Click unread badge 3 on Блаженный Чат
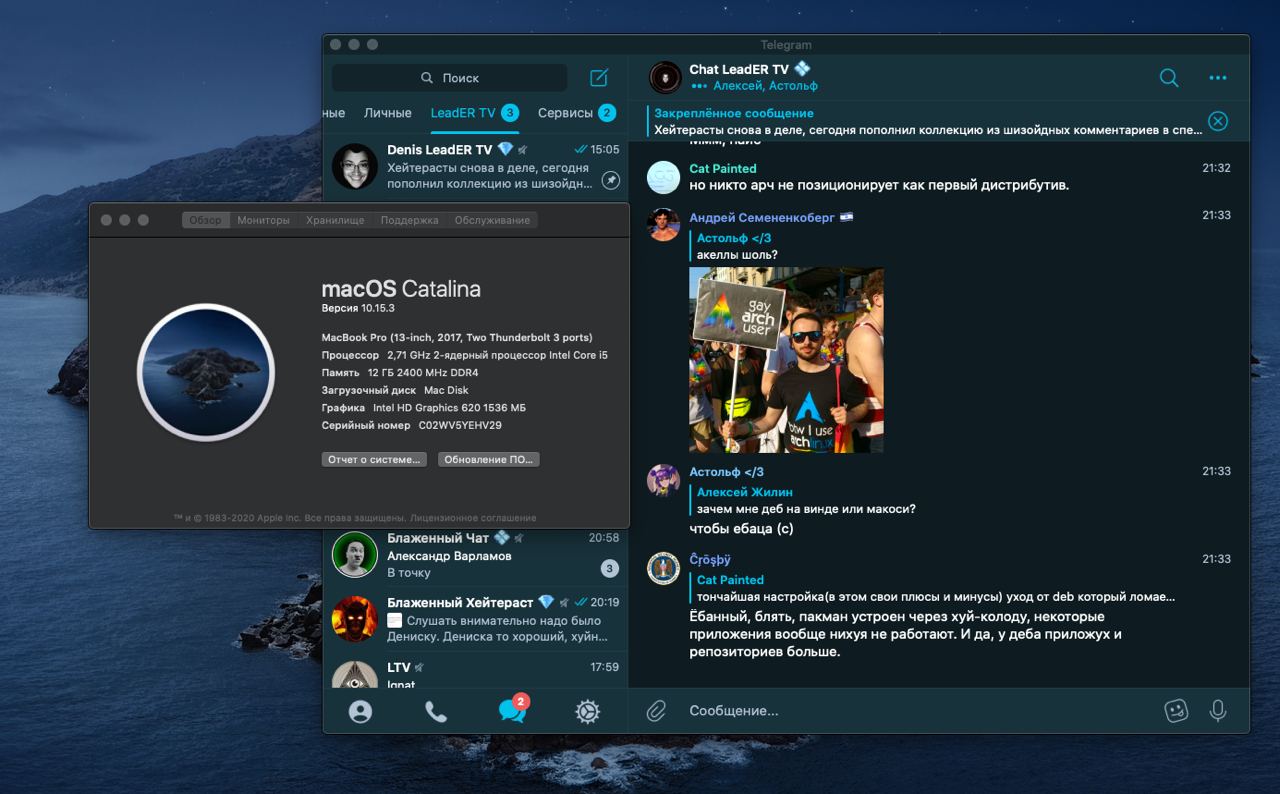 pos(609,569)
